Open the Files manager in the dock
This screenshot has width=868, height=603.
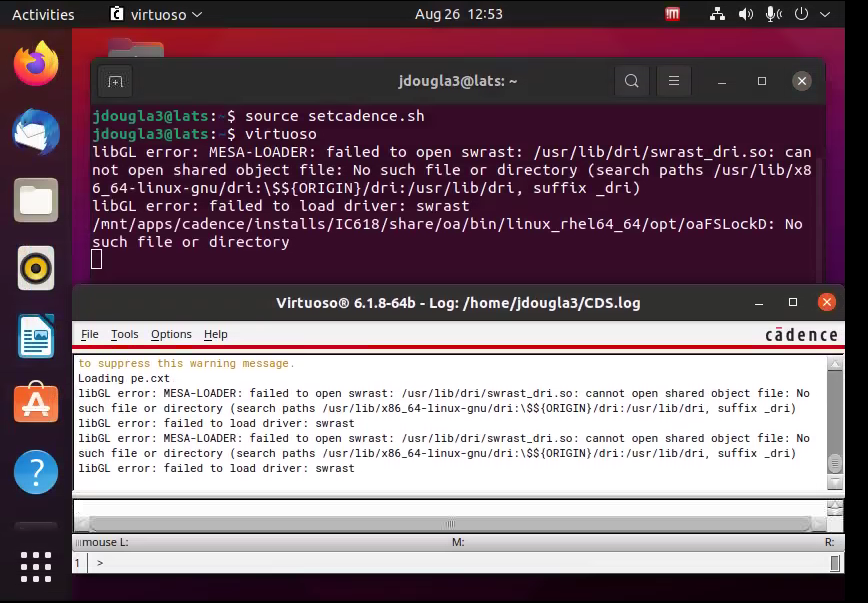[36, 200]
